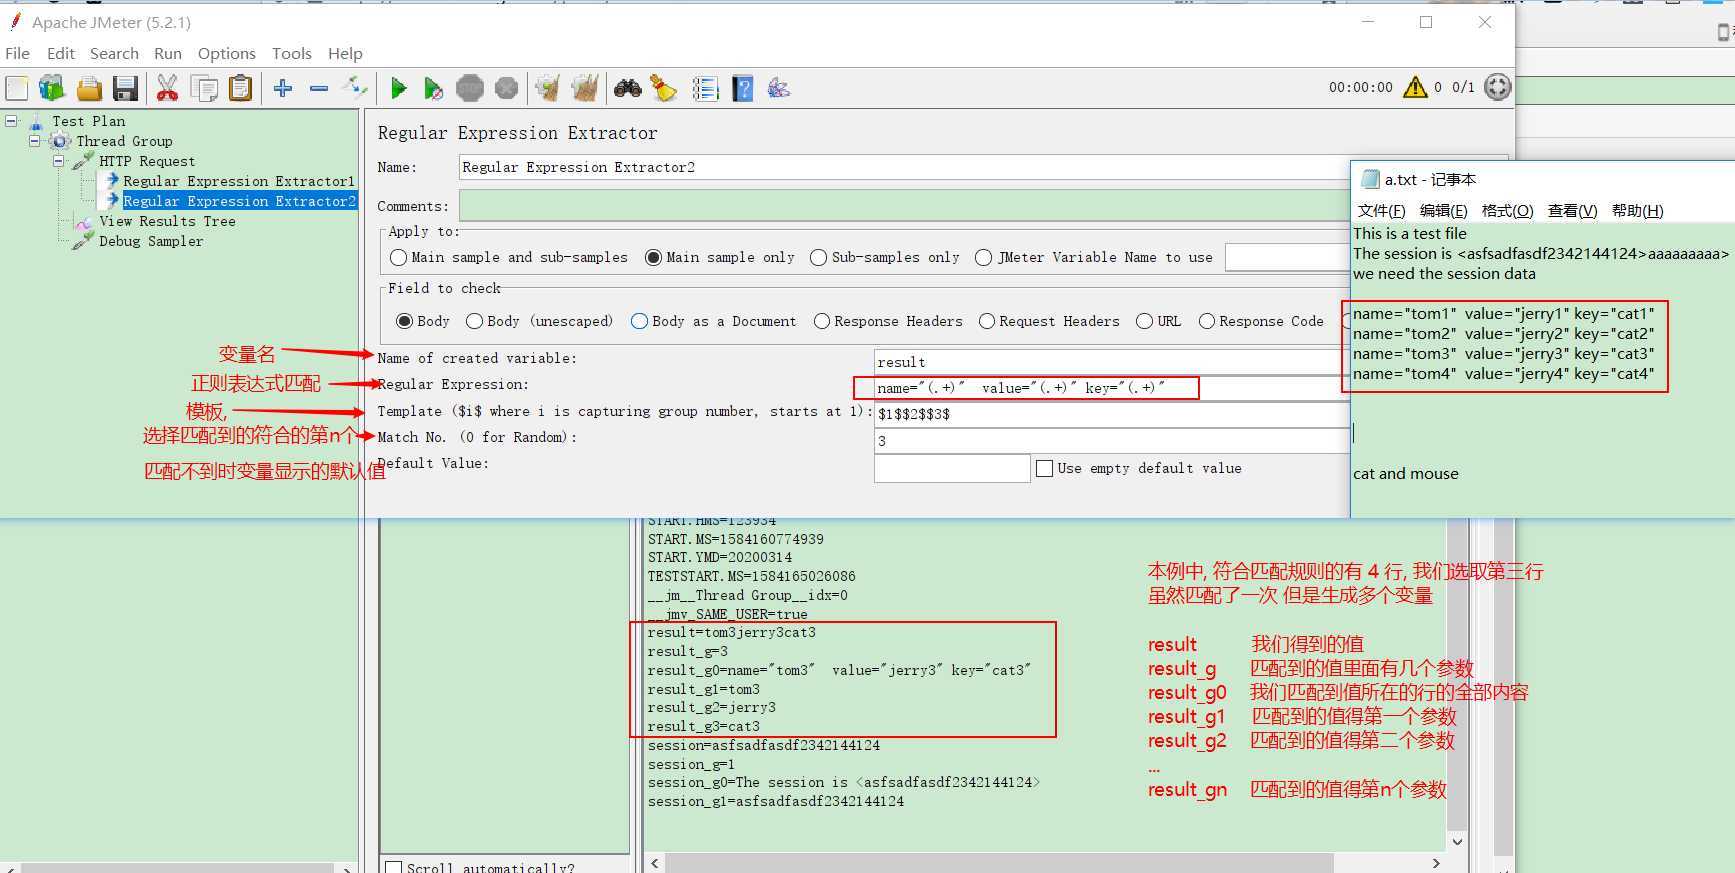Screen dimensions: 1735x873
Task: Open Search with the binoculars icon
Action: (628, 89)
